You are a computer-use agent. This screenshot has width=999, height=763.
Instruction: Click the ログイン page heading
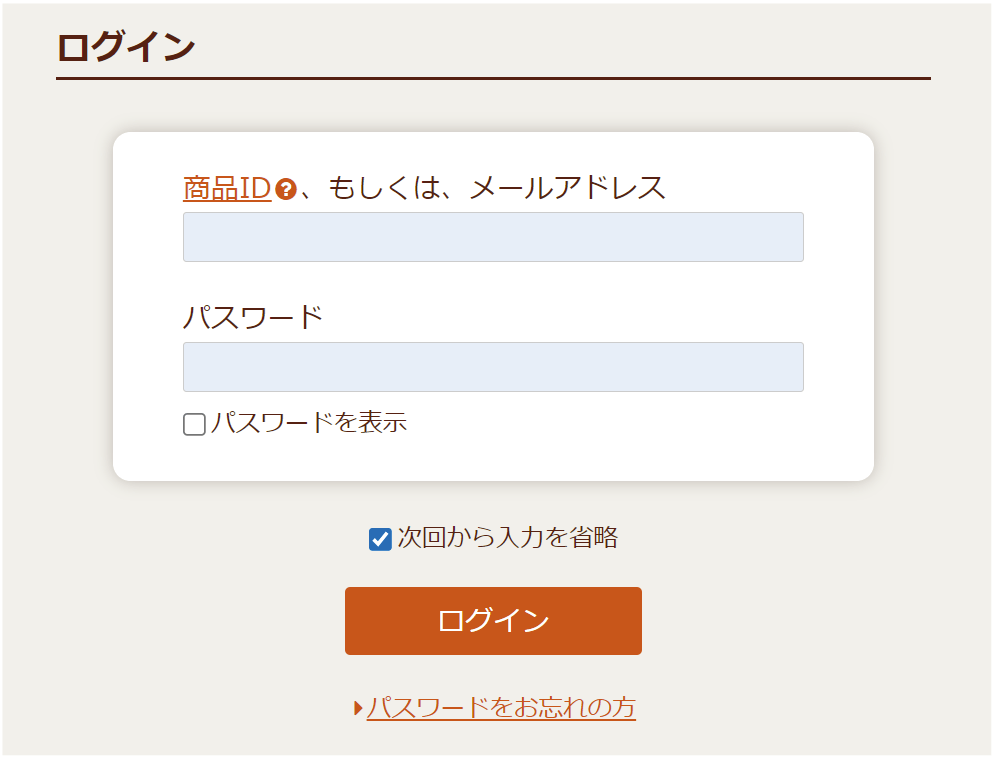tap(126, 47)
